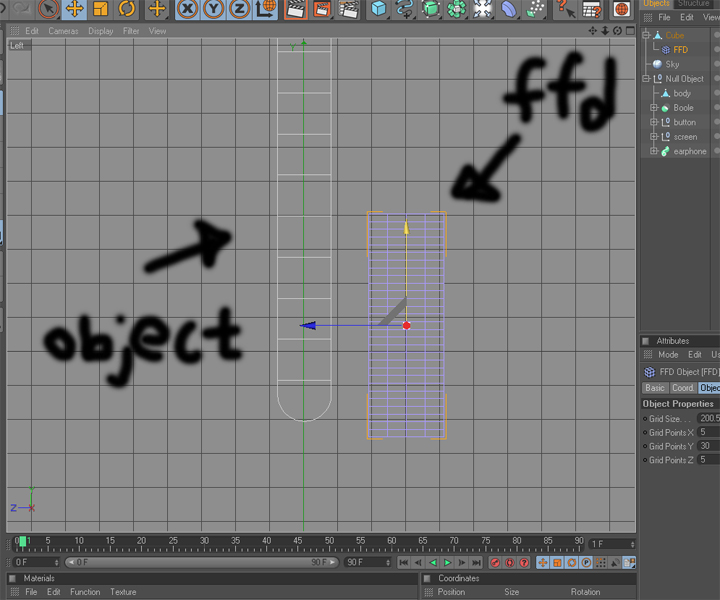Open Attributes Mode menu
The height and width of the screenshot is (600, 720).
[668, 354]
